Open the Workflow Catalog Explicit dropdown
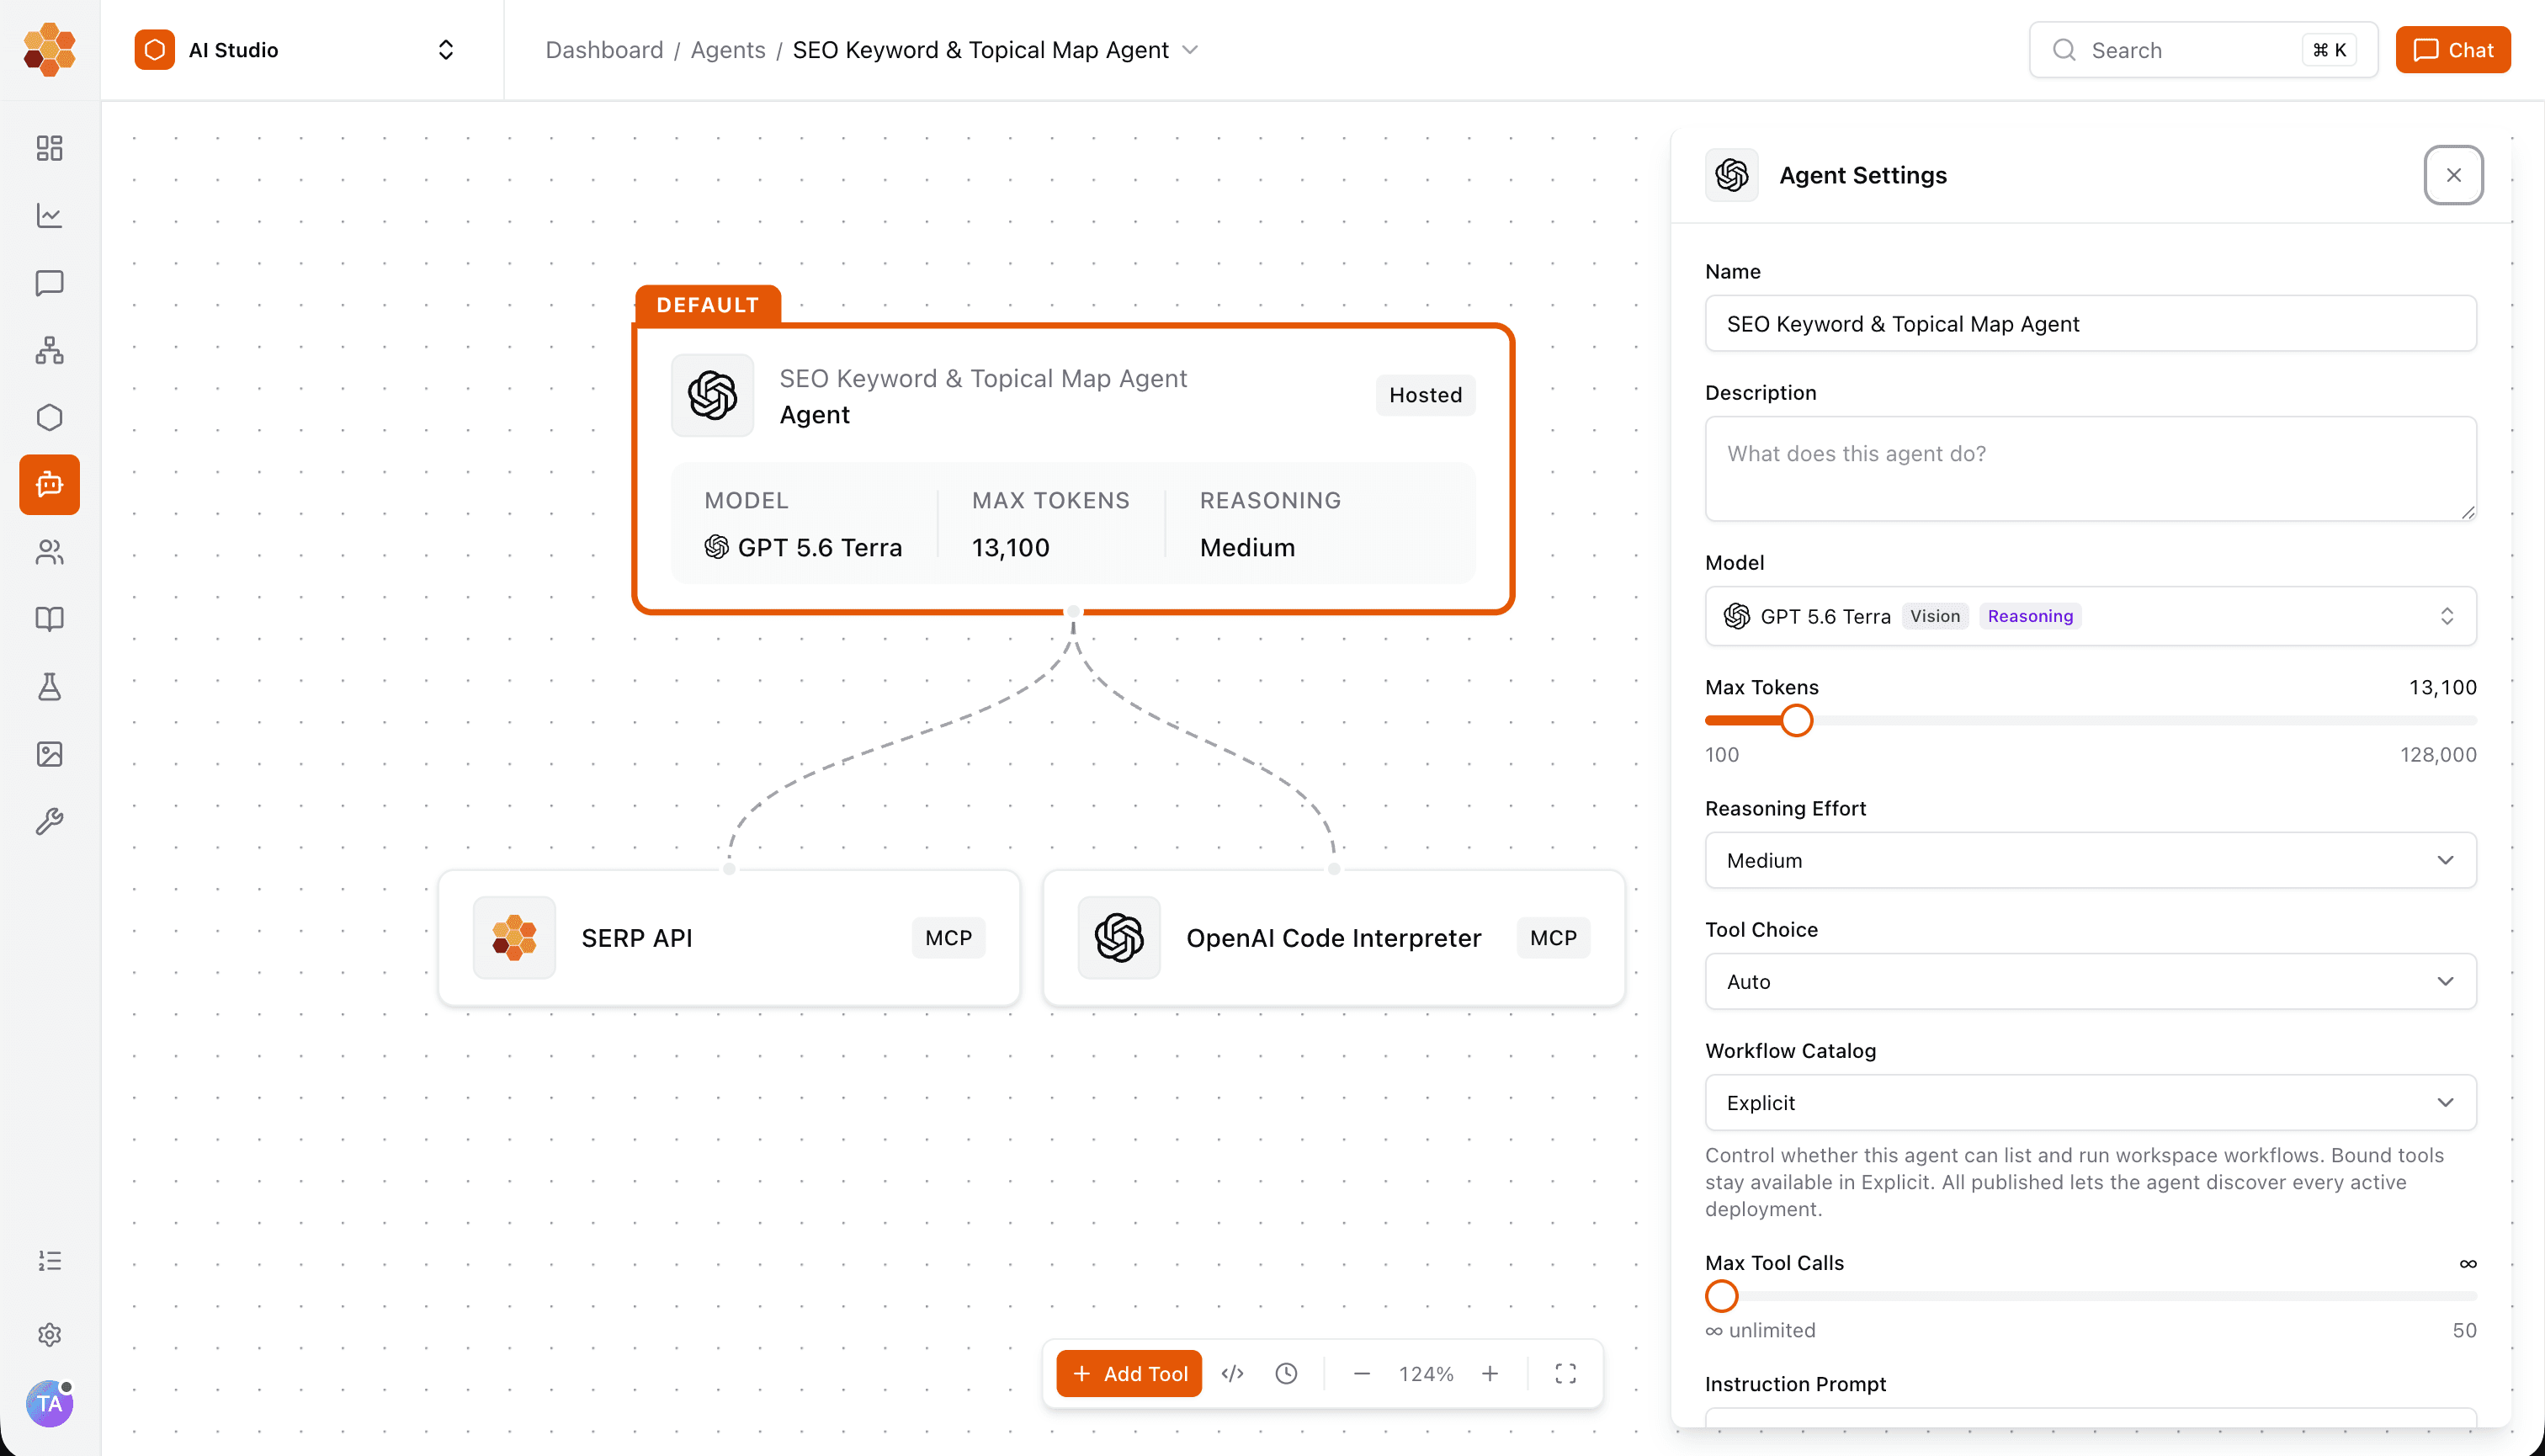This screenshot has height=1456, width=2545. click(2090, 1102)
